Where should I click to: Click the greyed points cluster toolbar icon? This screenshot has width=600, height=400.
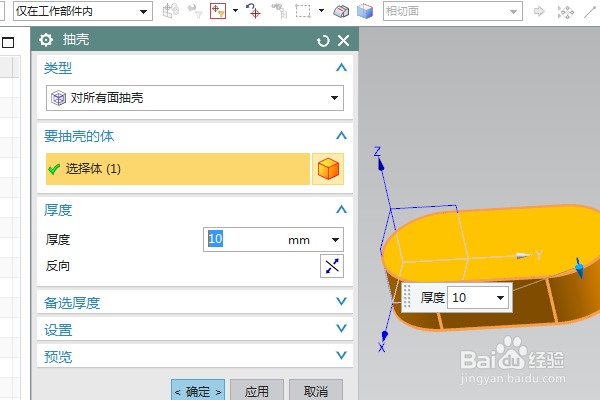click(565, 12)
